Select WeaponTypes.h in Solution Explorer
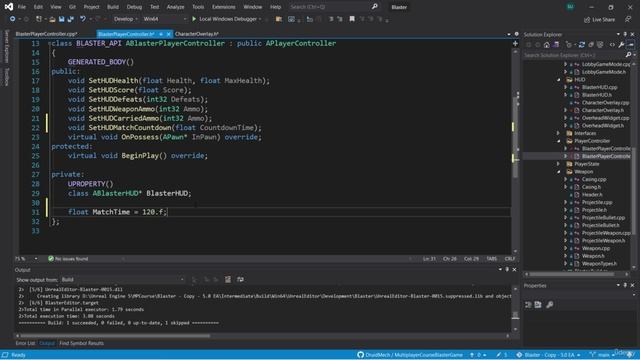This screenshot has width=640, height=360. click(599, 264)
